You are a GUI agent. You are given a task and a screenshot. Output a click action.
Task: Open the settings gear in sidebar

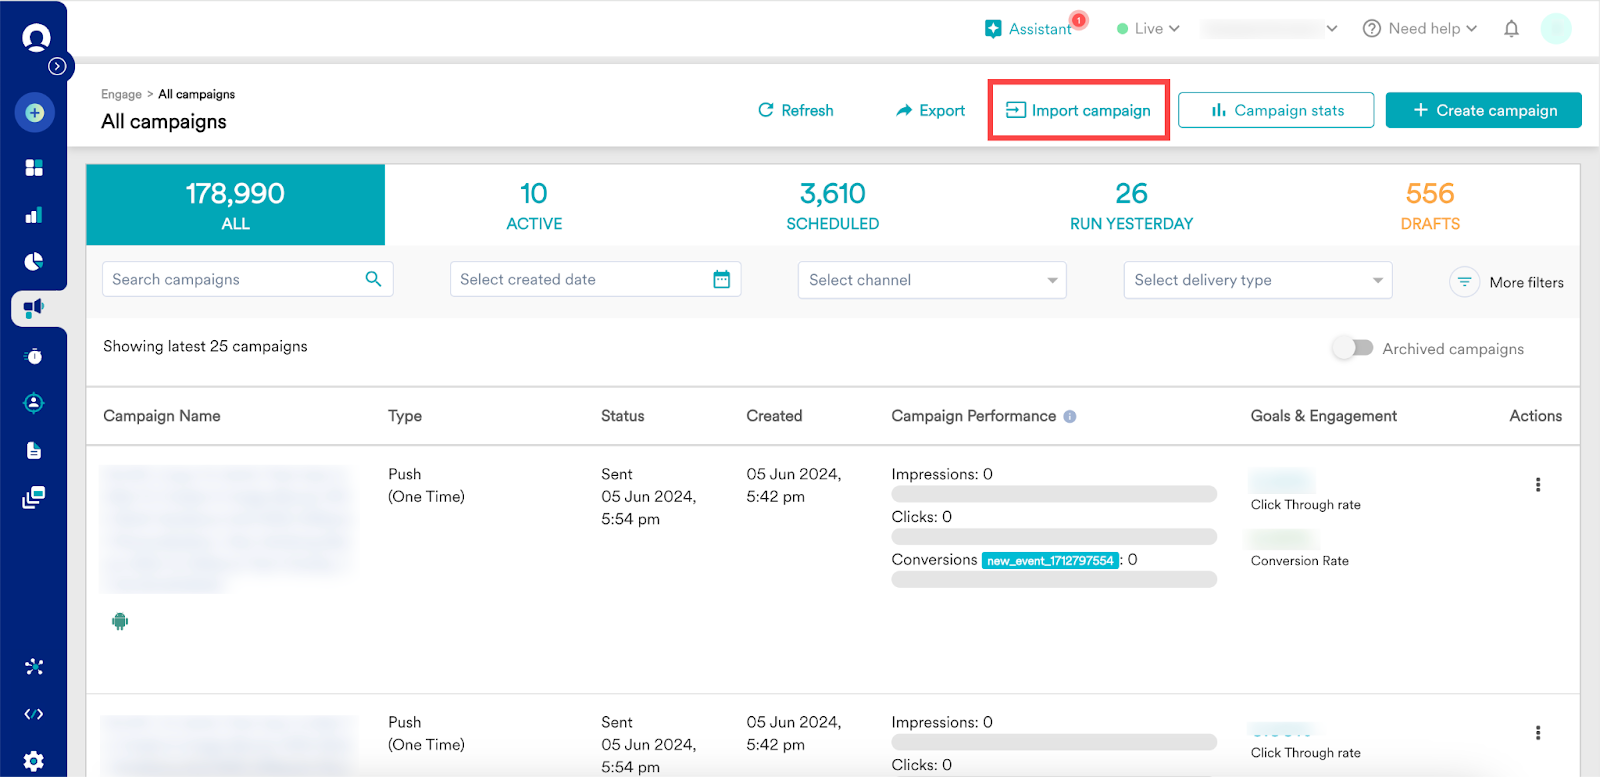(34, 761)
